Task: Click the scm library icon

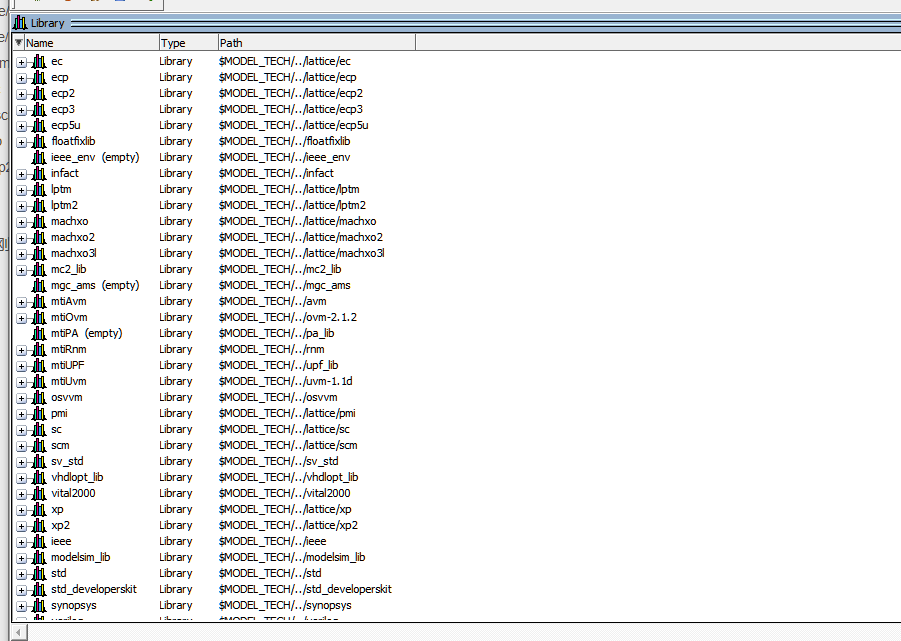Action: (x=39, y=445)
